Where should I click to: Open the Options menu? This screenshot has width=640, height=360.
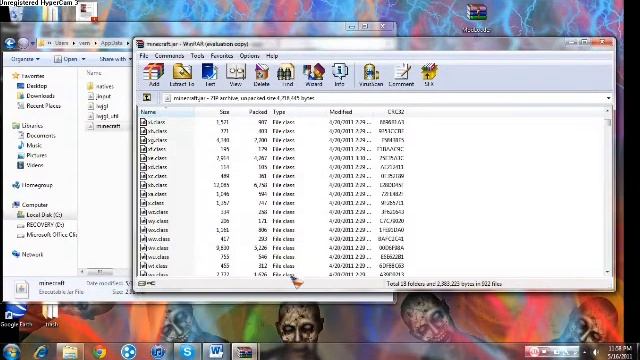[x=249, y=56]
